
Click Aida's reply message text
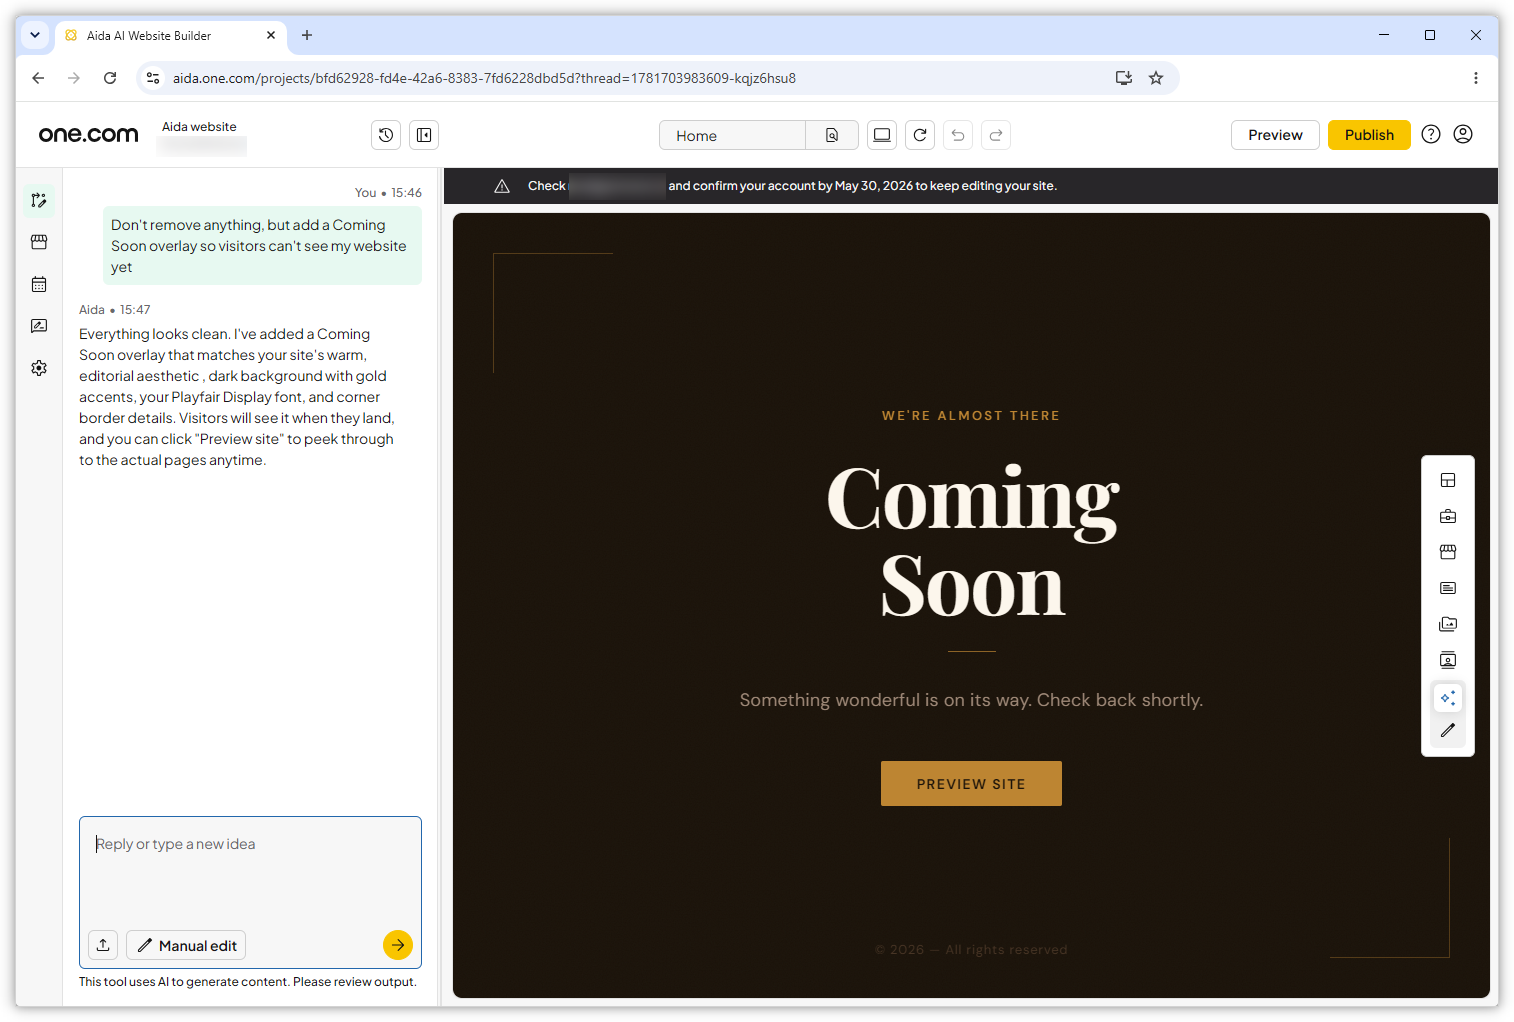[238, 397]
